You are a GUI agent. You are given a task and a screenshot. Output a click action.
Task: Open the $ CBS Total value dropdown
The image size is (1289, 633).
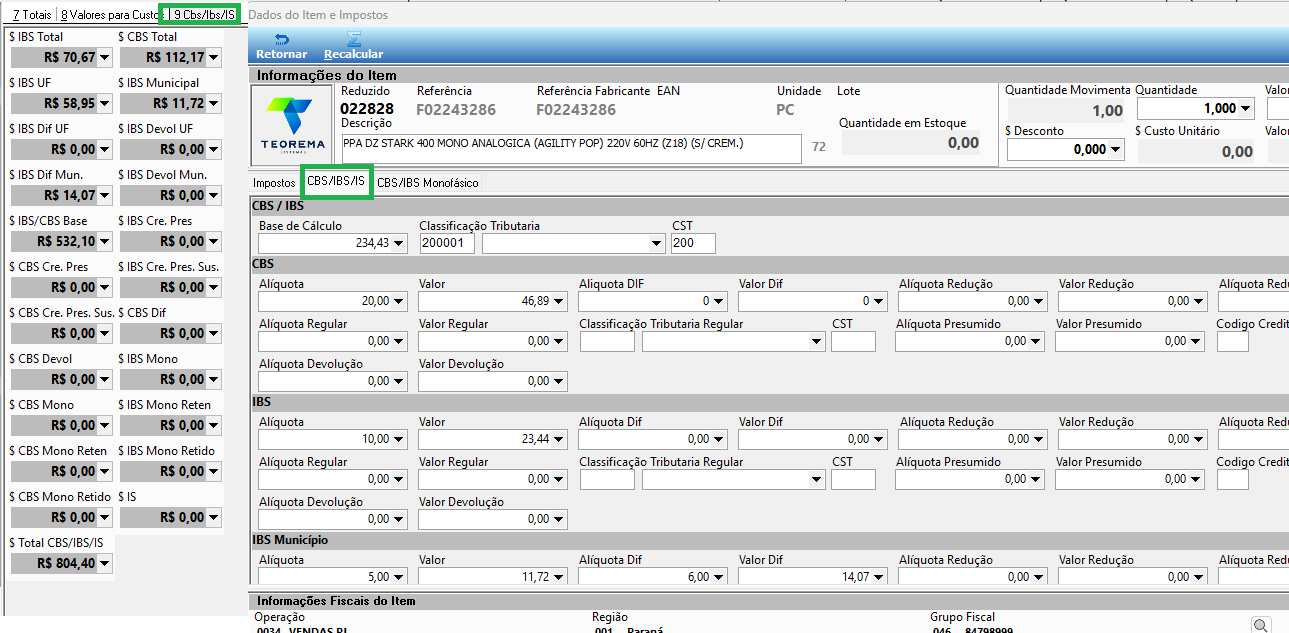point(214,58)
